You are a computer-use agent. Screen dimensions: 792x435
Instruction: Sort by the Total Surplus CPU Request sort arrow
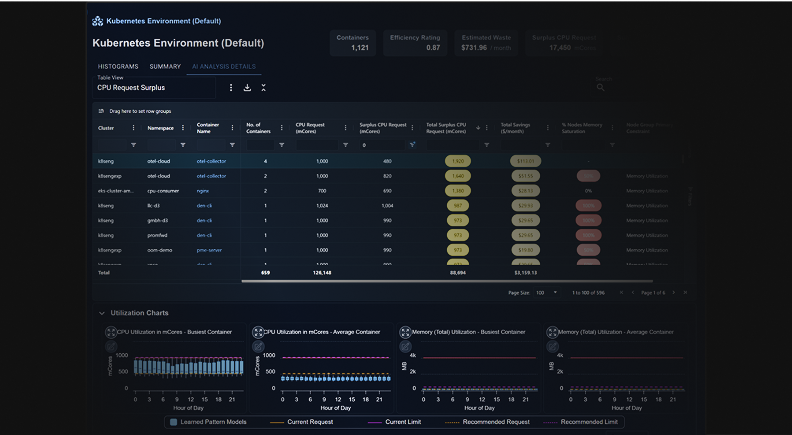tap(478, 128)
